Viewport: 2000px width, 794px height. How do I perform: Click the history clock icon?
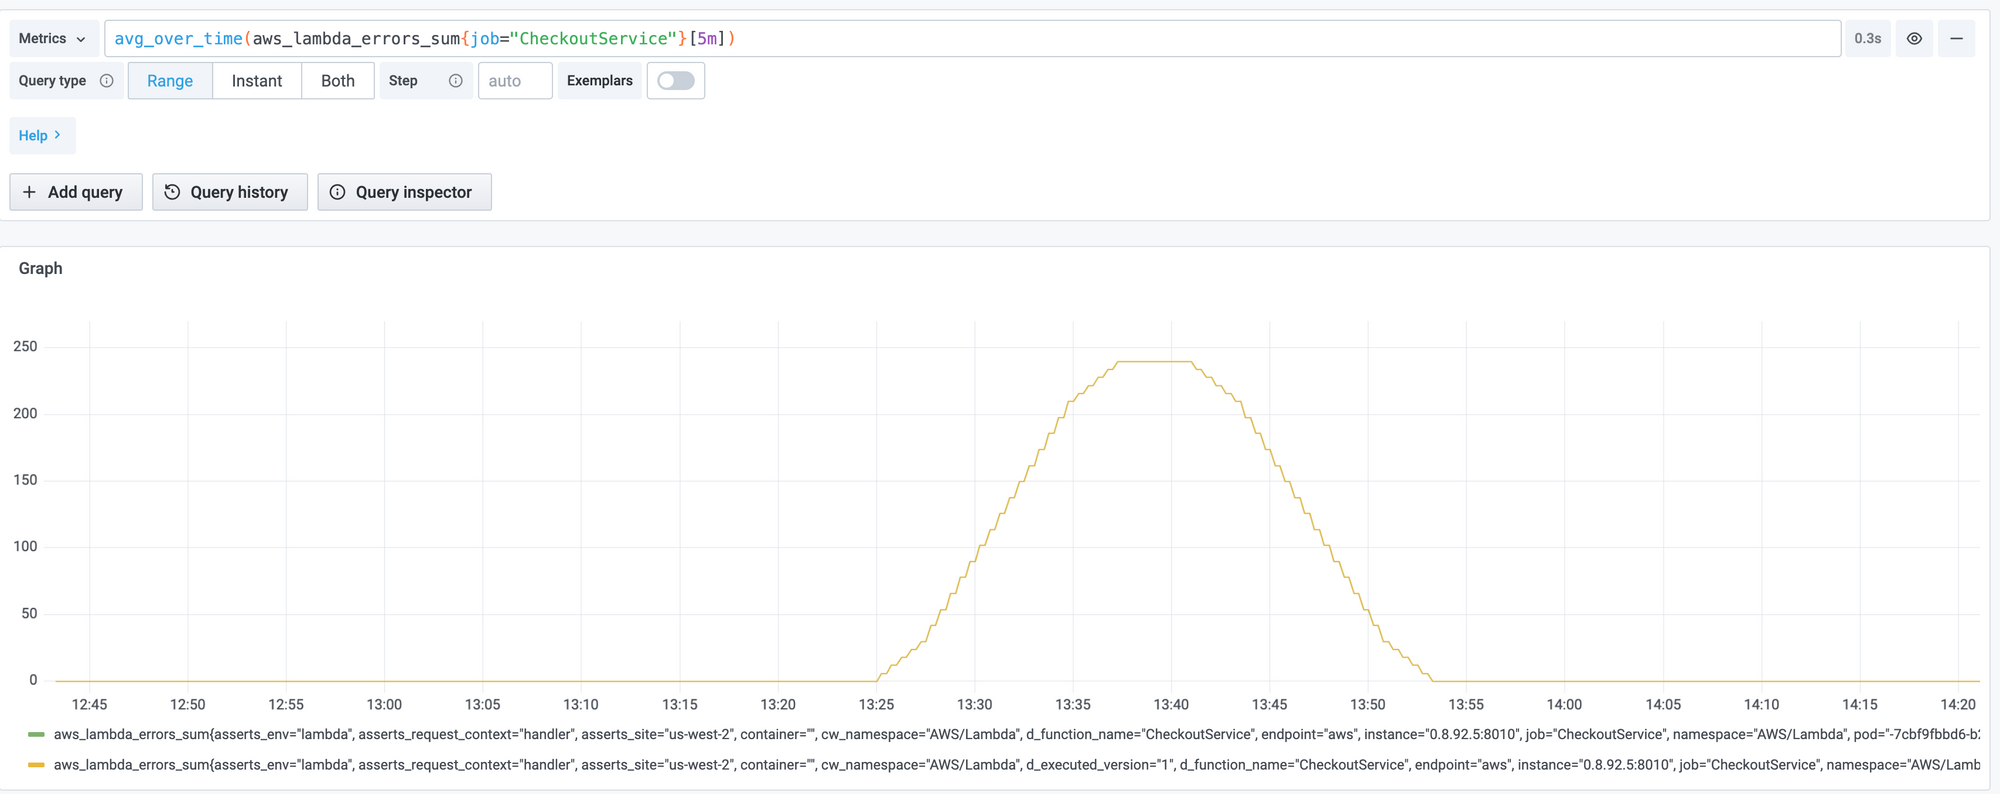(x=172, y=192)
